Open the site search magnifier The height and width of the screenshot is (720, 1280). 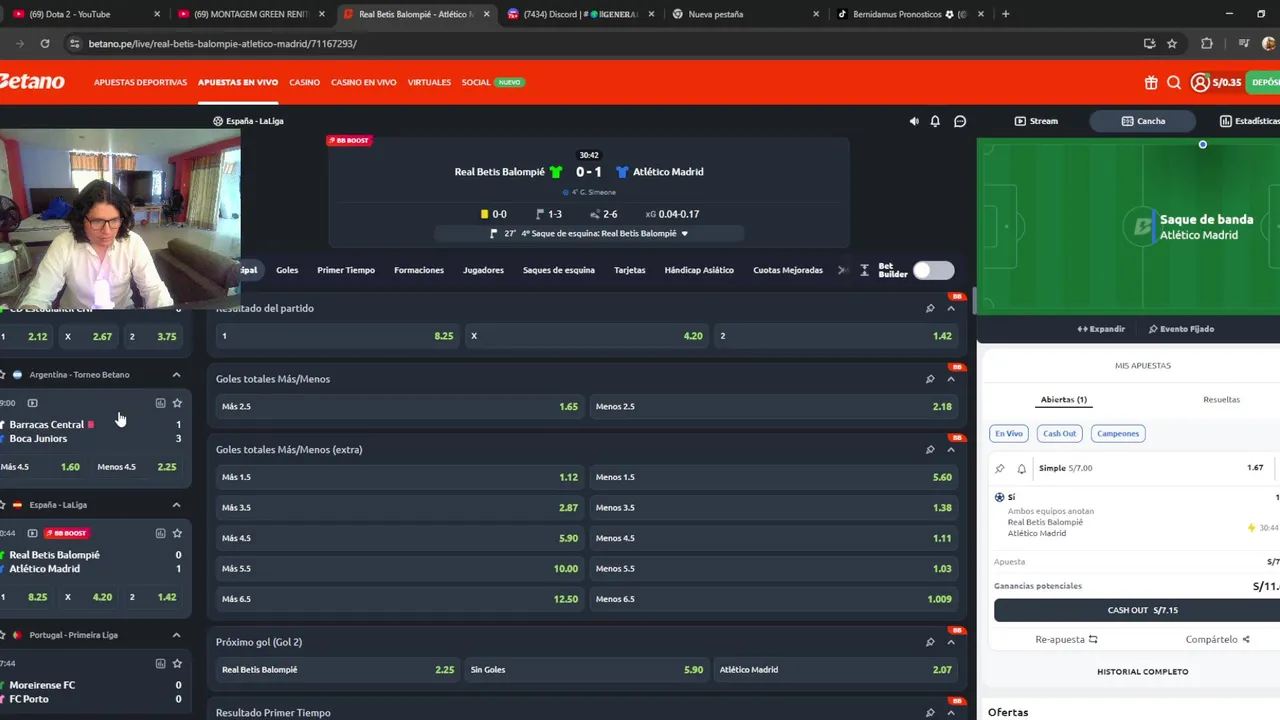[x=1174, y=83]
